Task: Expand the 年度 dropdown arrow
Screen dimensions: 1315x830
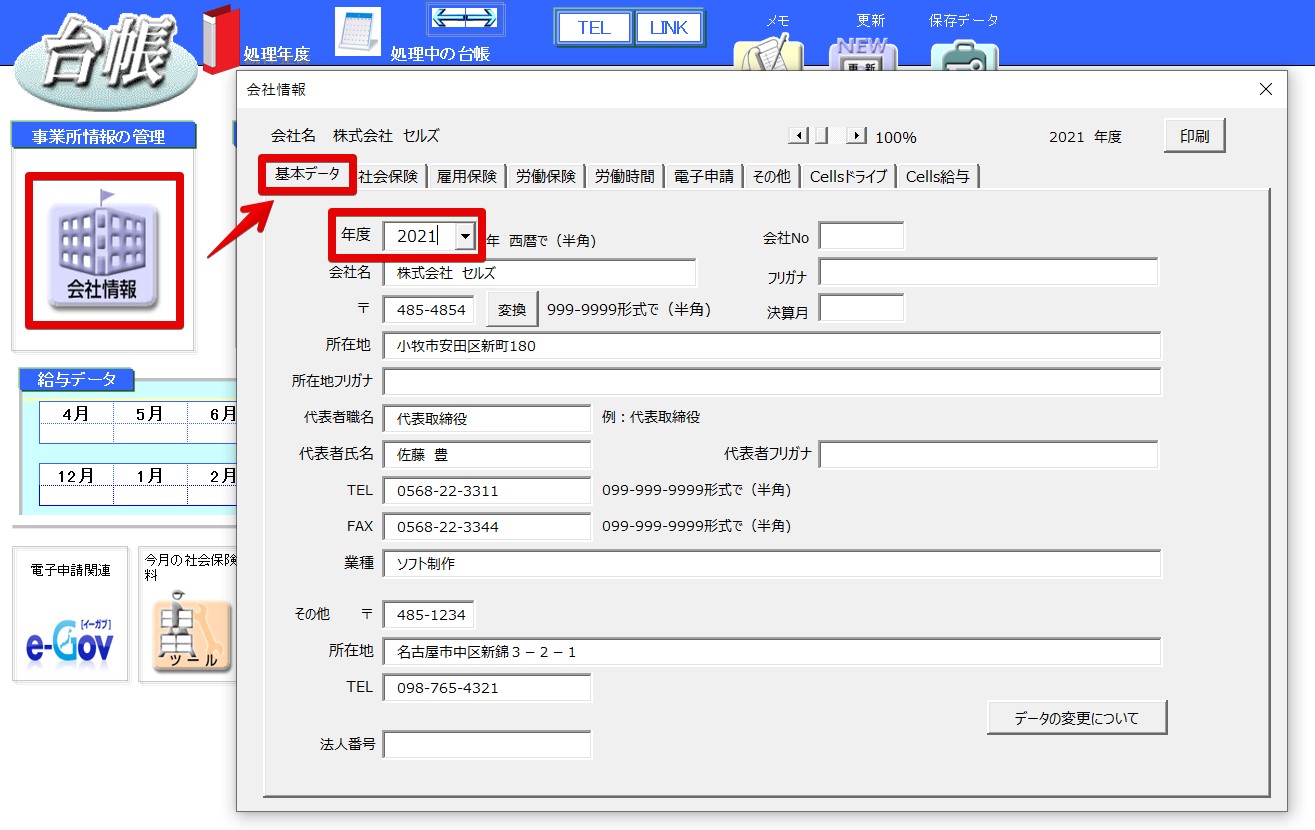Action: click(x=465, y=236)
